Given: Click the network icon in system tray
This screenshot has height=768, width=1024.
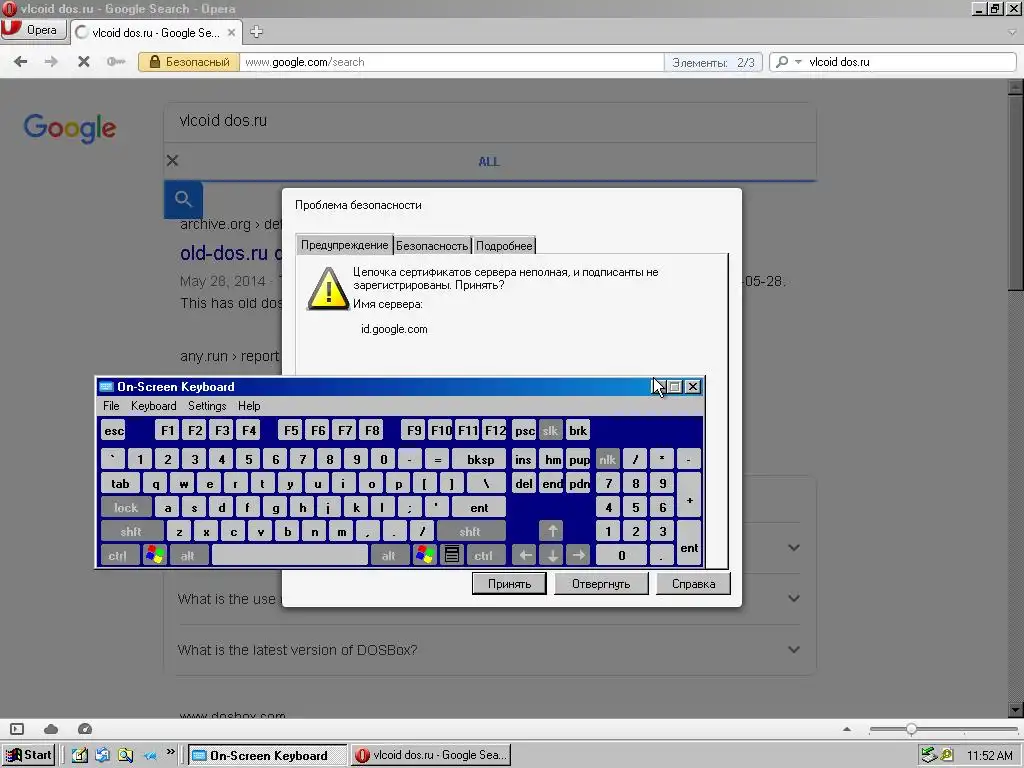Looking at the screenshot, I should [928, 756].
